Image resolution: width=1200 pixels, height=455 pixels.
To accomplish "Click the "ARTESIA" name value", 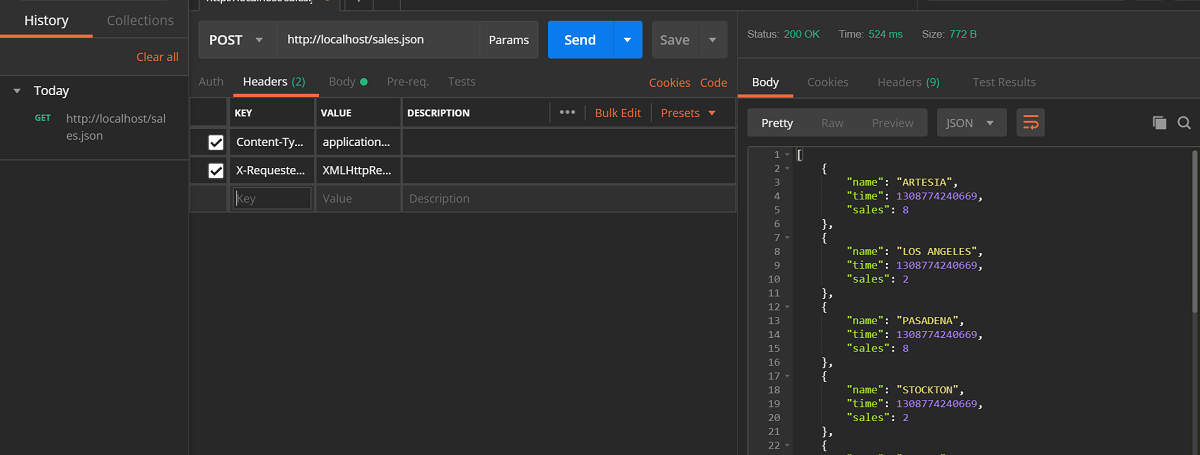I will [x=926, y=182].
